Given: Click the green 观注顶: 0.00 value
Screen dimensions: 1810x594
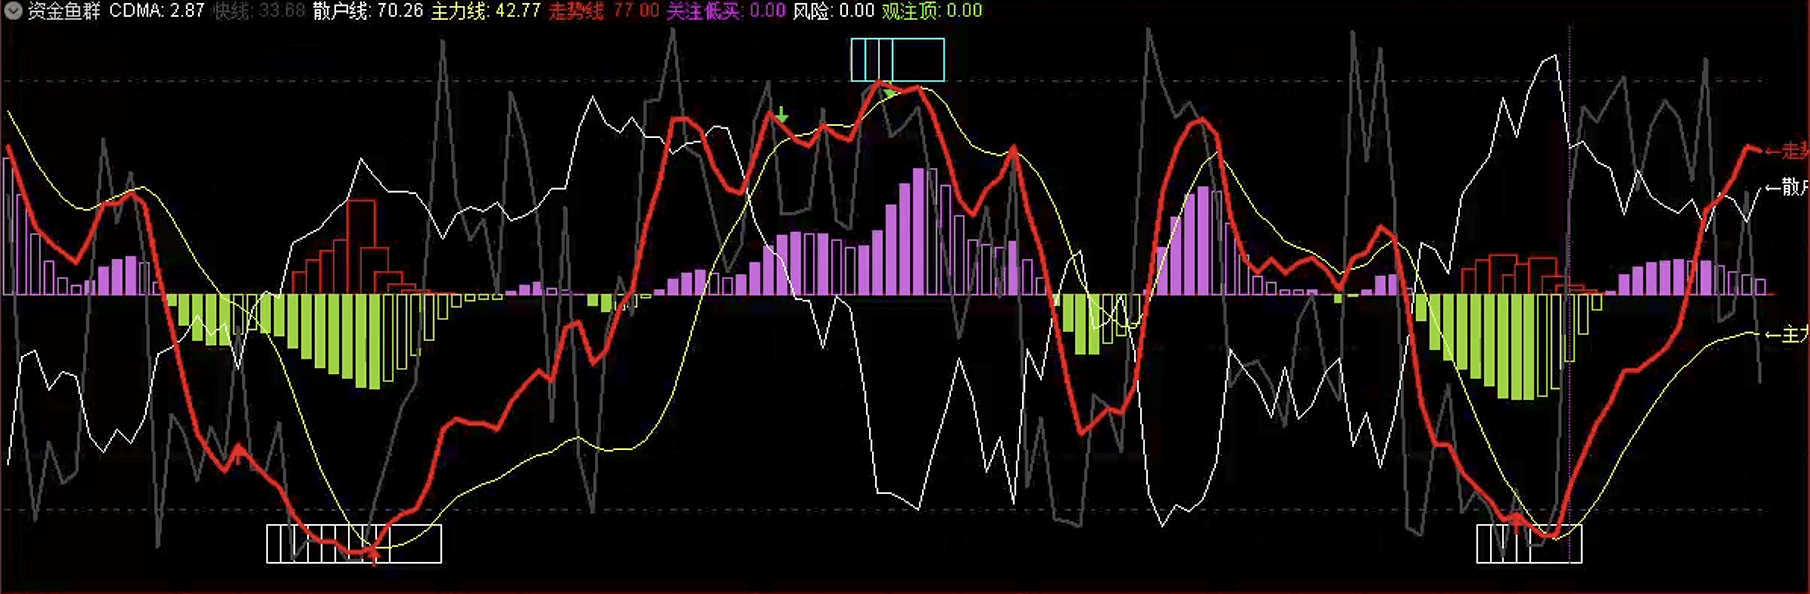Looking at the screenshot, I should (932, 11).
